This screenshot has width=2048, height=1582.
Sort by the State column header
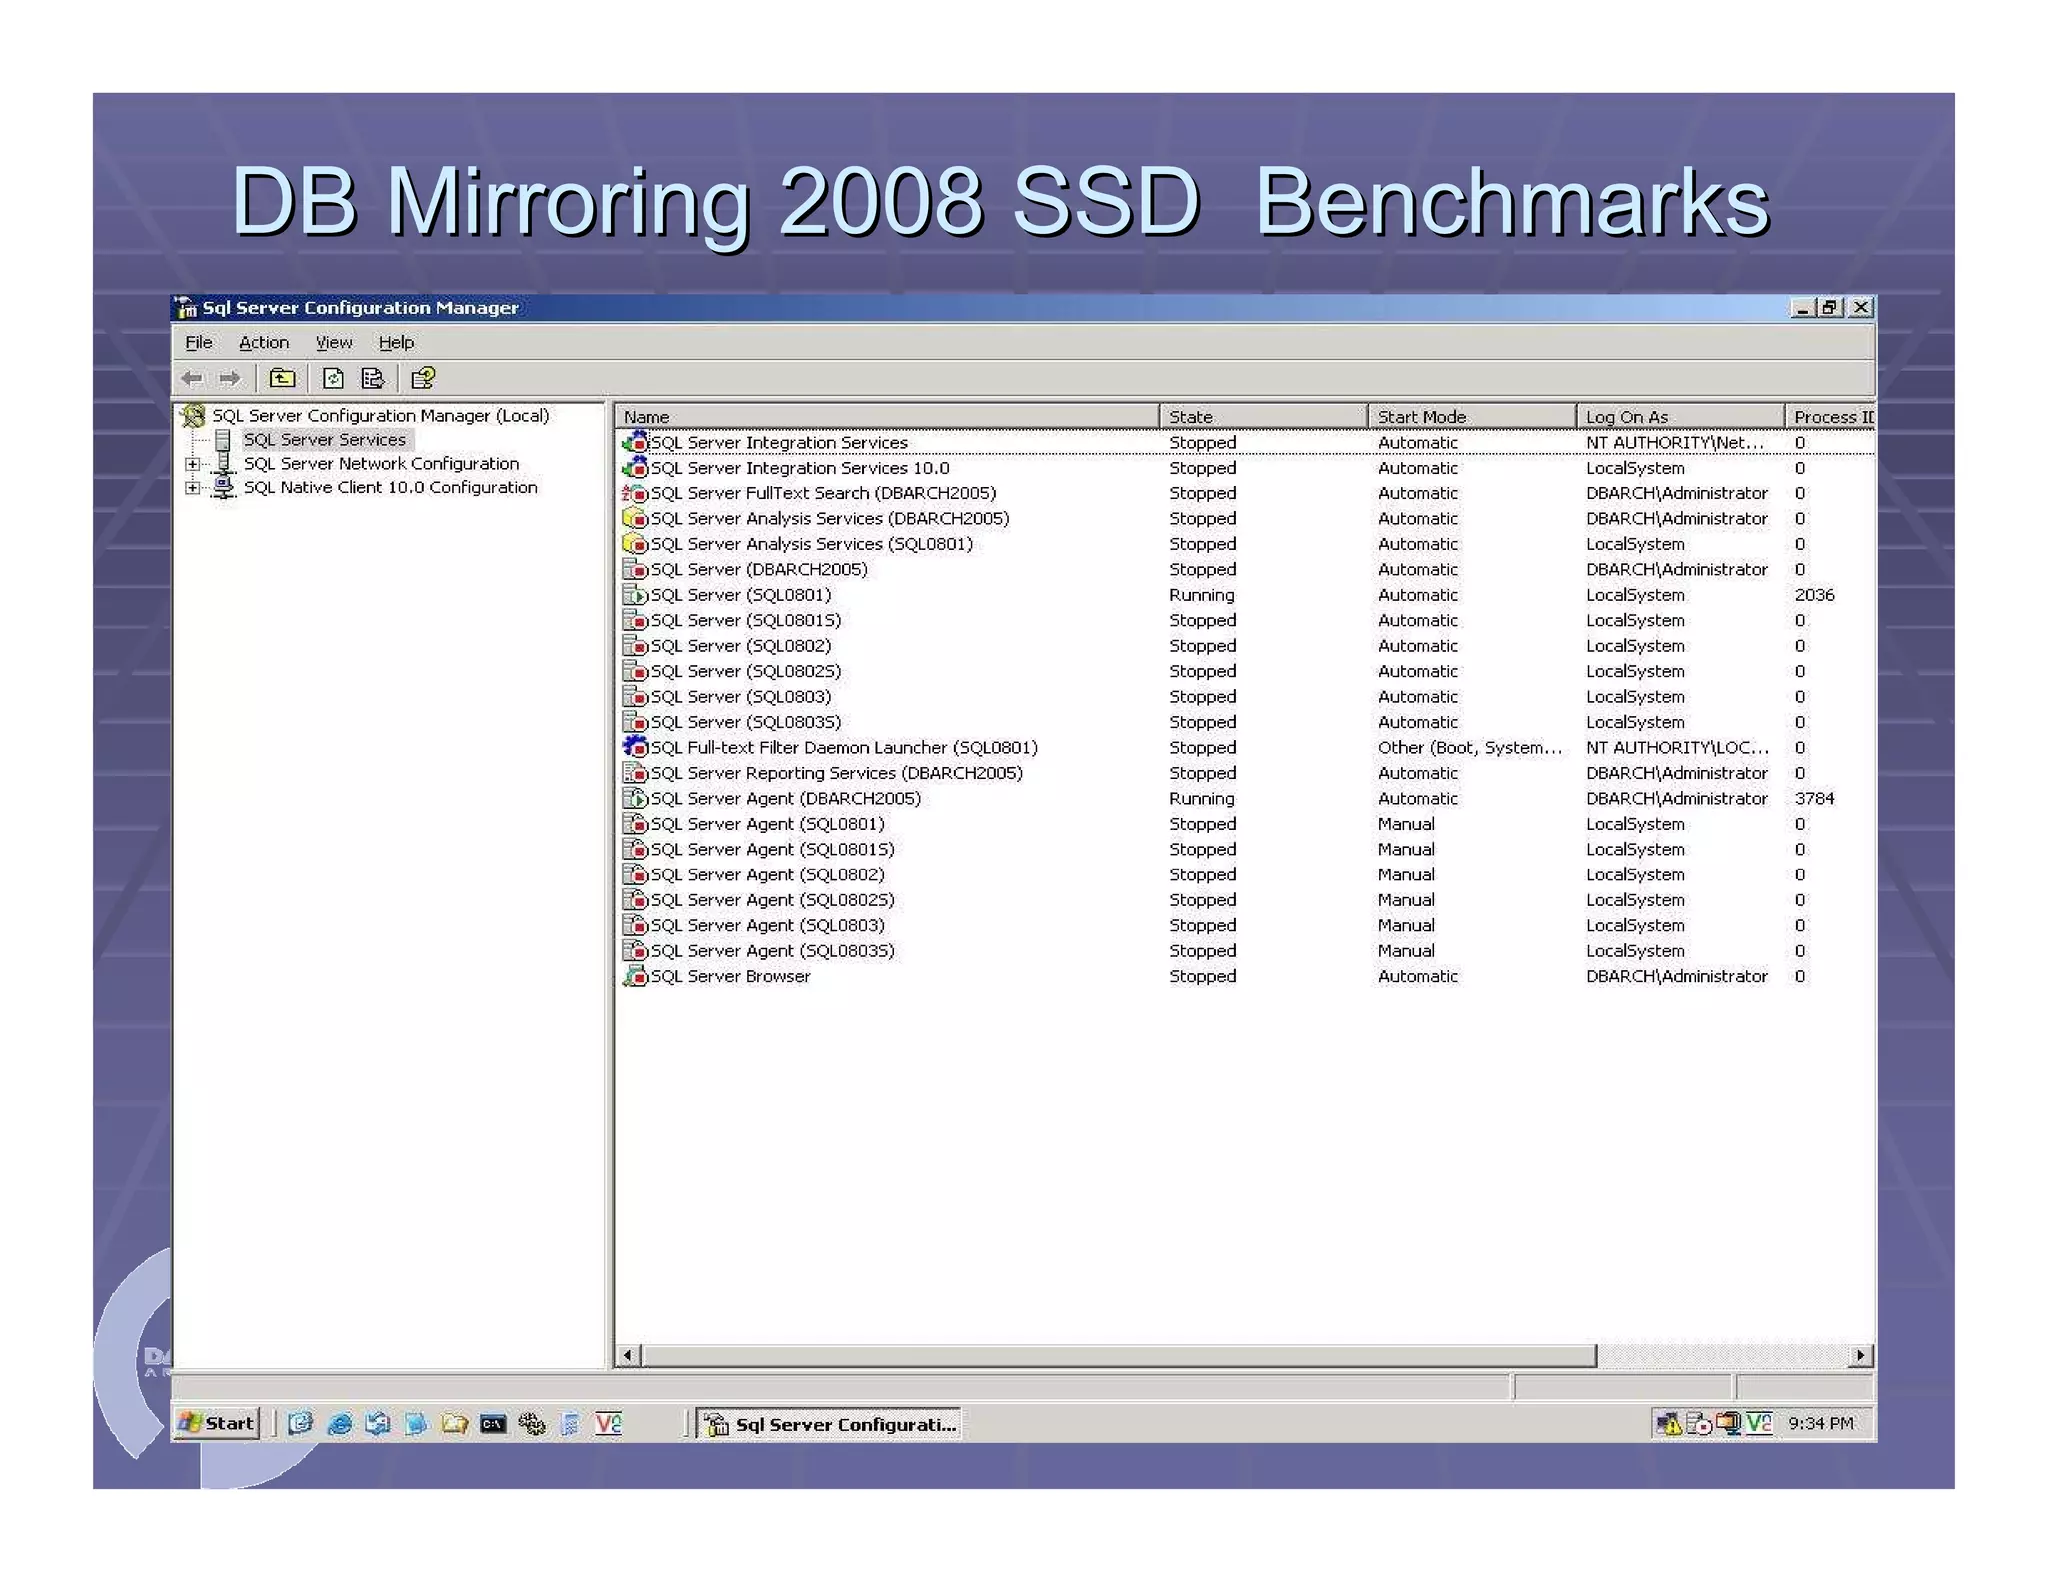(1263, 416)
